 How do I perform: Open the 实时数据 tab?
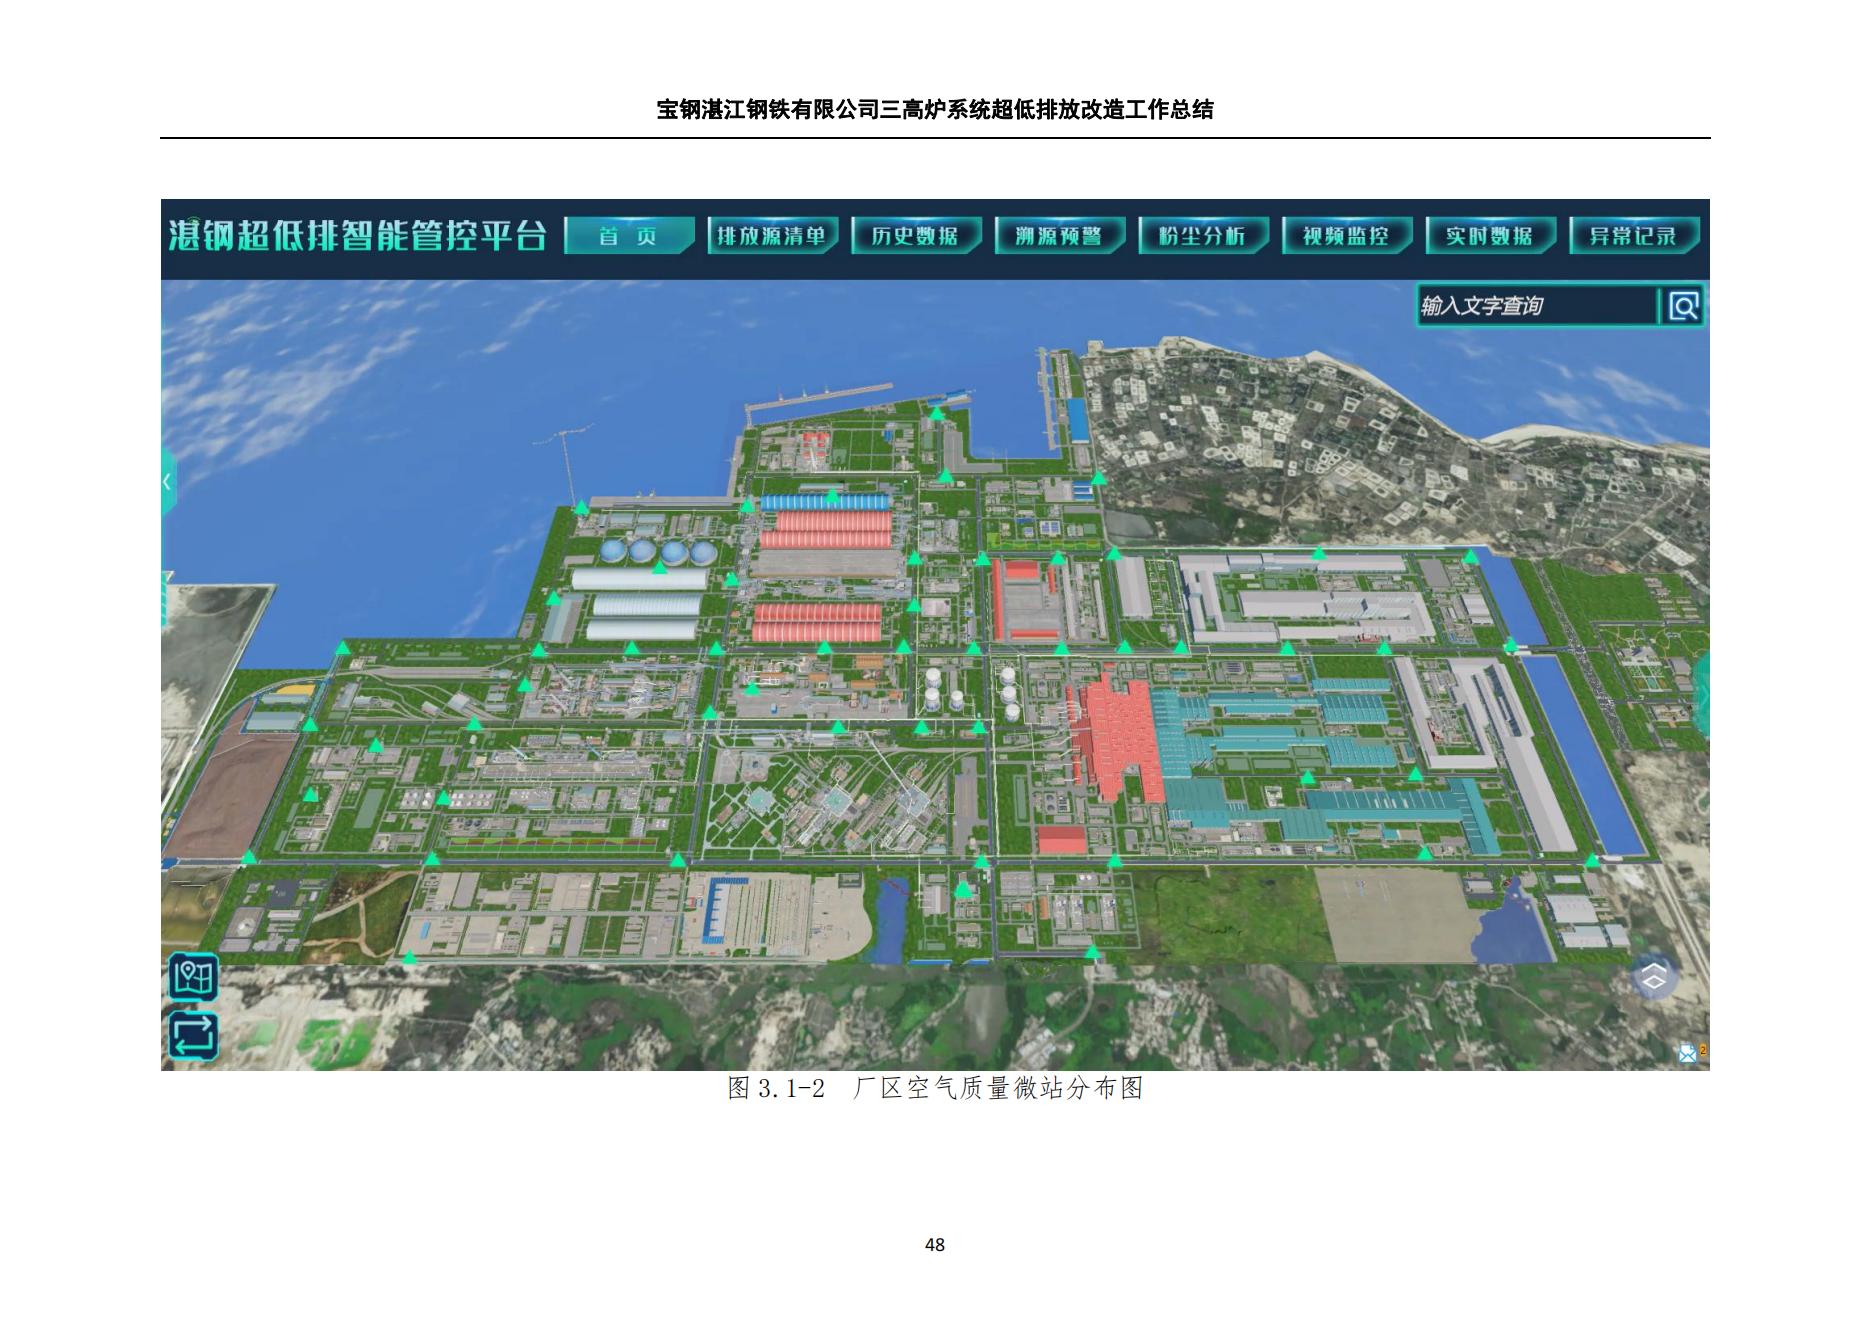click(x=1490, y=236)
